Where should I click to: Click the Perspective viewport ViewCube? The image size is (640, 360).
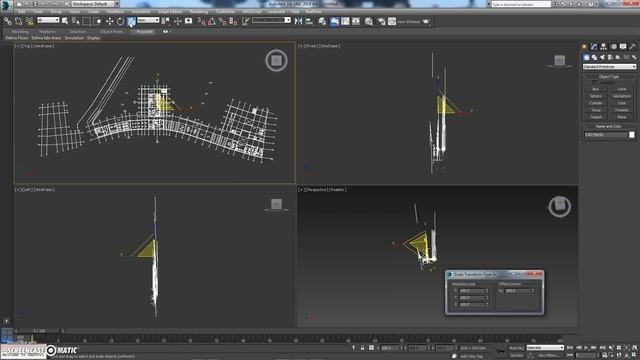tap(559, 207)
